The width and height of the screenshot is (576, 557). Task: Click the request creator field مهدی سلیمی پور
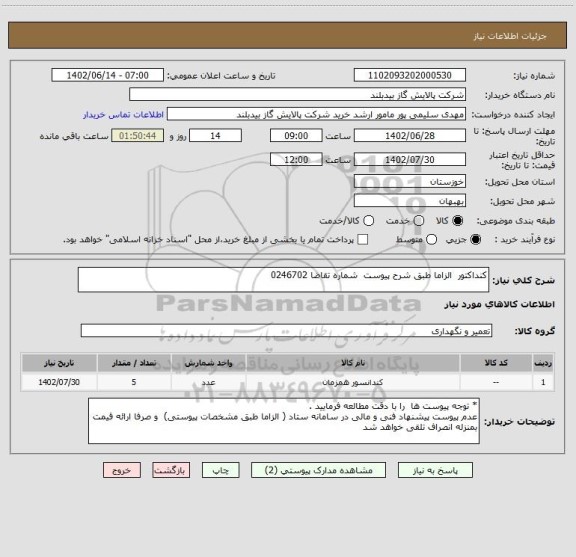316,114
